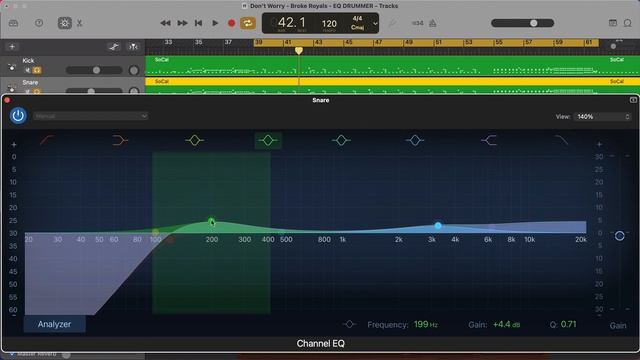This screenshot has height=360, width=640.
Task: Click the Rewind transport button
Action: [x=165, y=23]
